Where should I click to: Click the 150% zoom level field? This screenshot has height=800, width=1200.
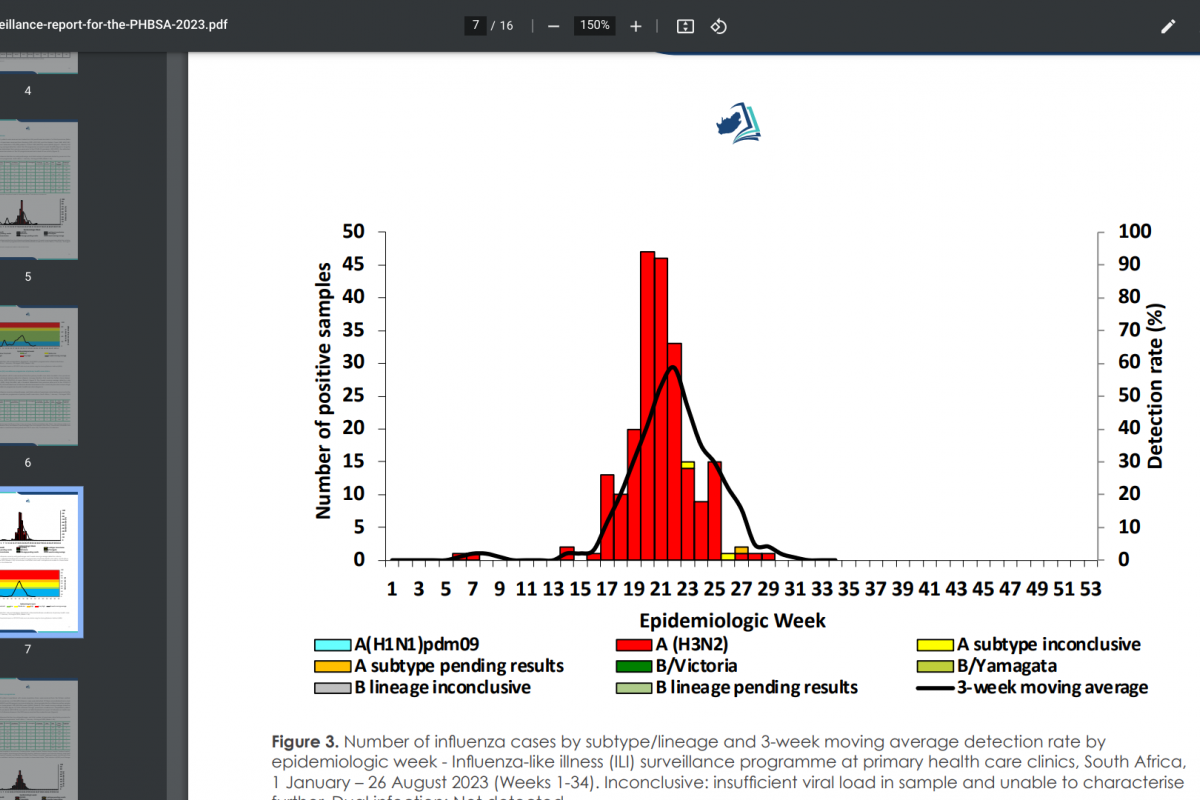pos(594,26)
